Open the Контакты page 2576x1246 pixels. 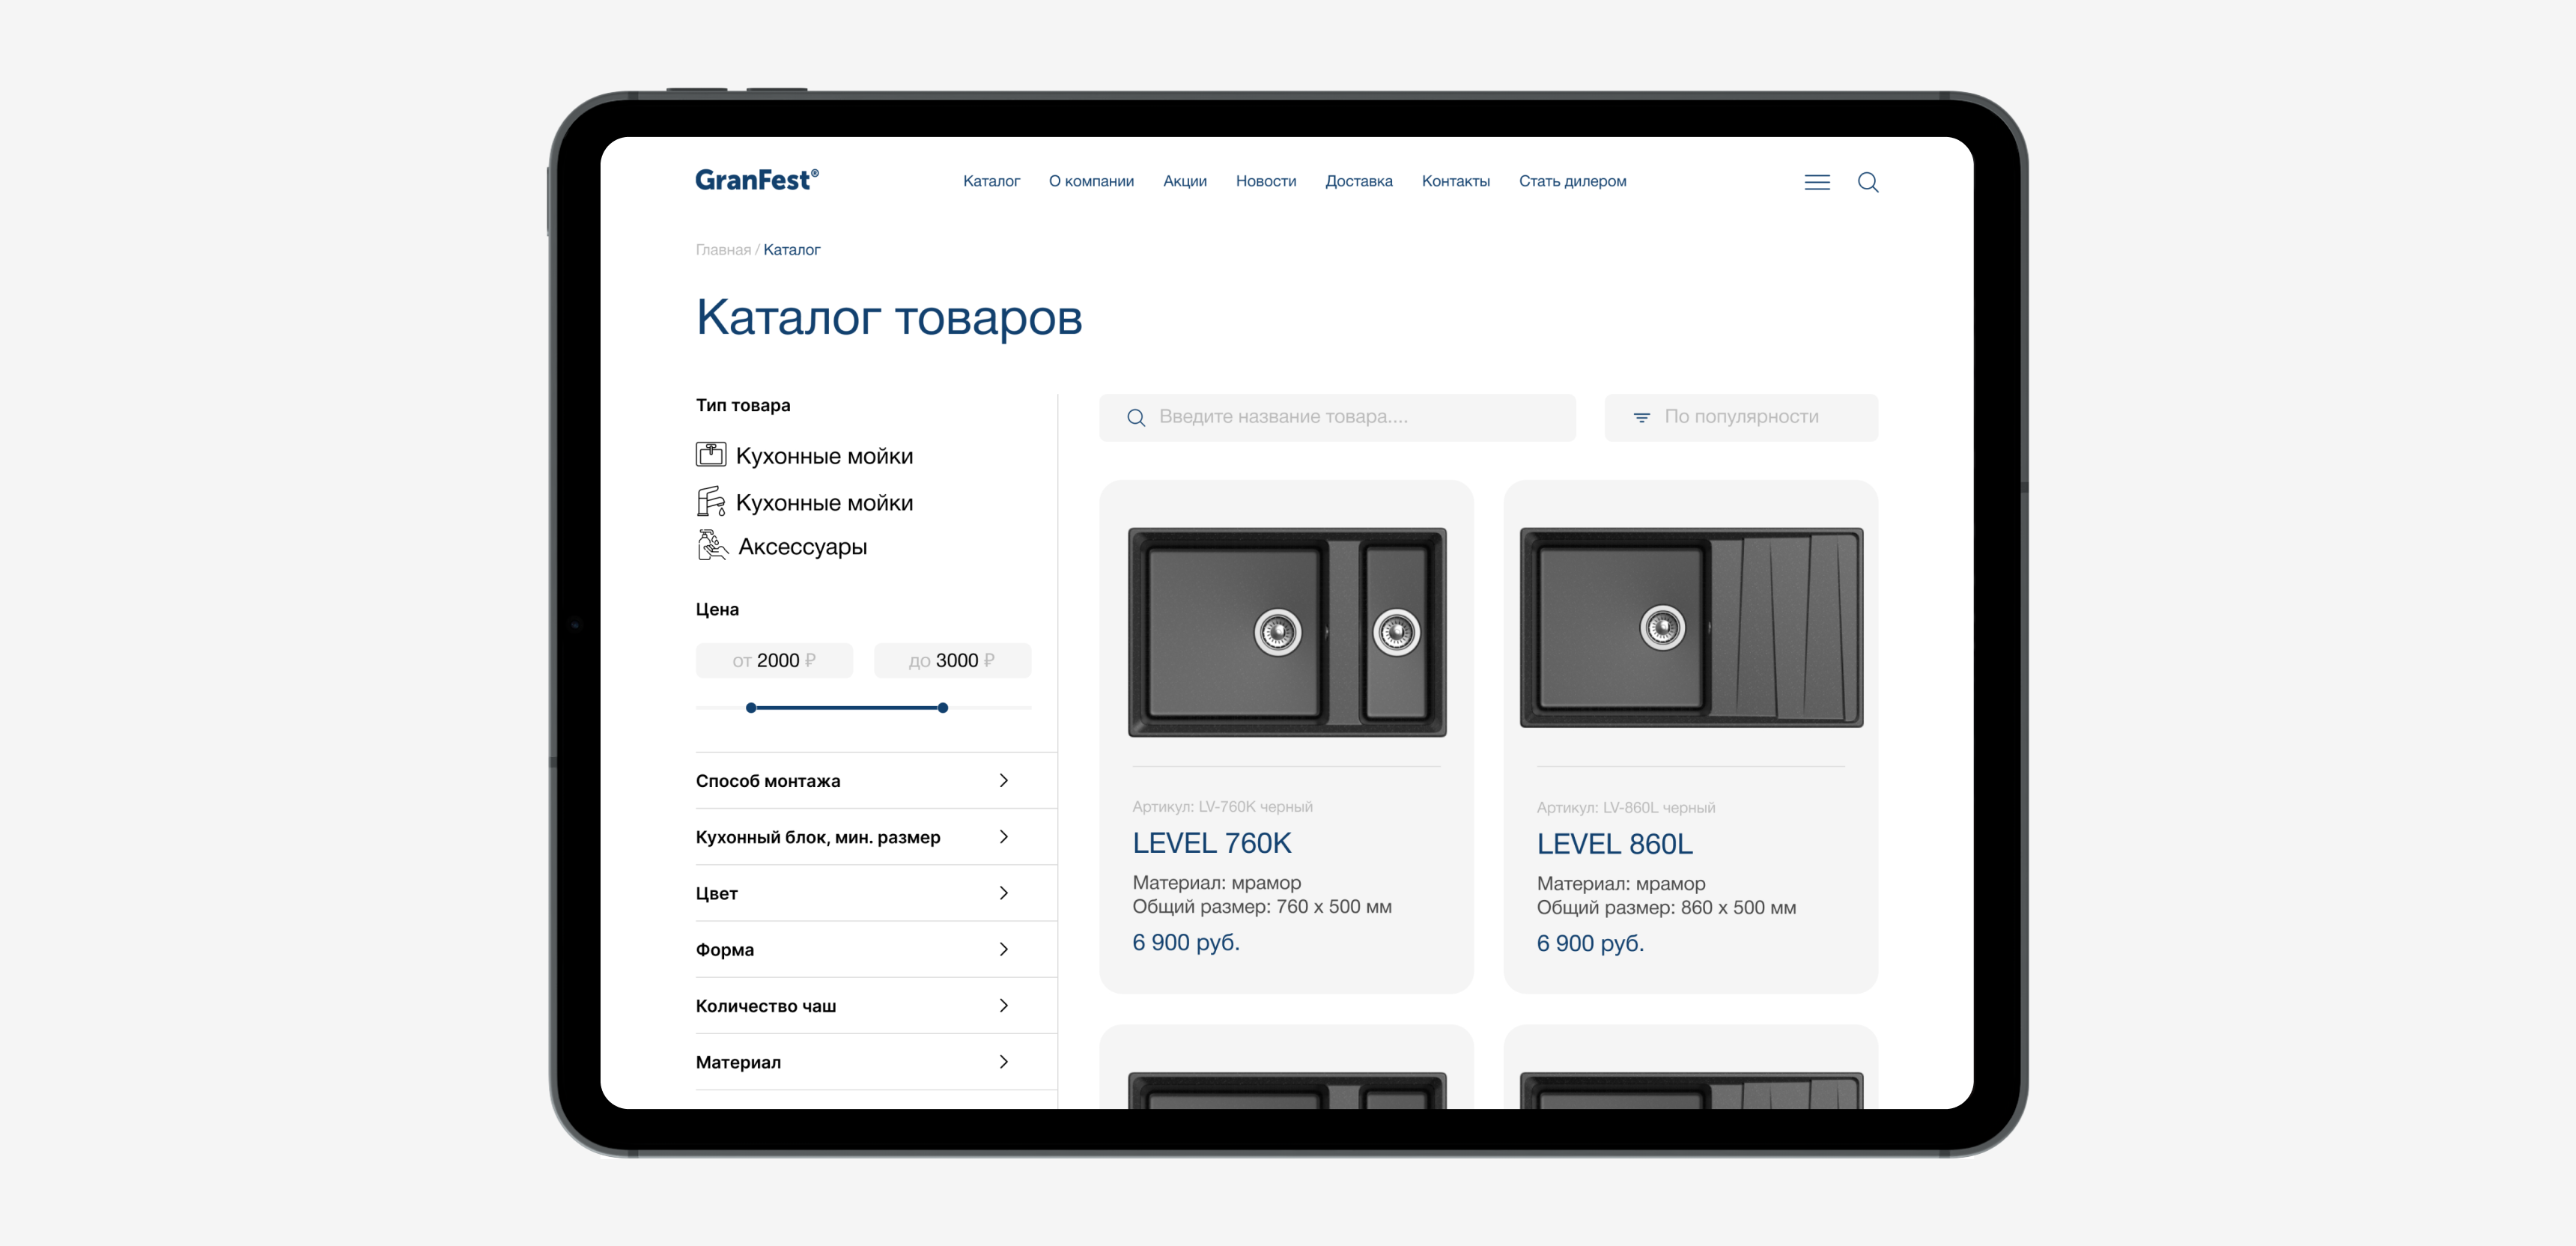1456,181
